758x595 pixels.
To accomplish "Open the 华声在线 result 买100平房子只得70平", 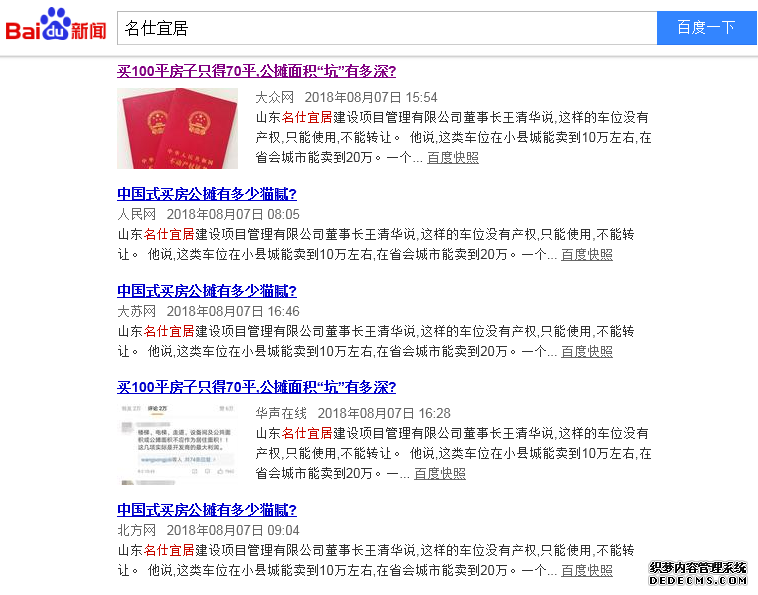I will (x=256, y=387).
